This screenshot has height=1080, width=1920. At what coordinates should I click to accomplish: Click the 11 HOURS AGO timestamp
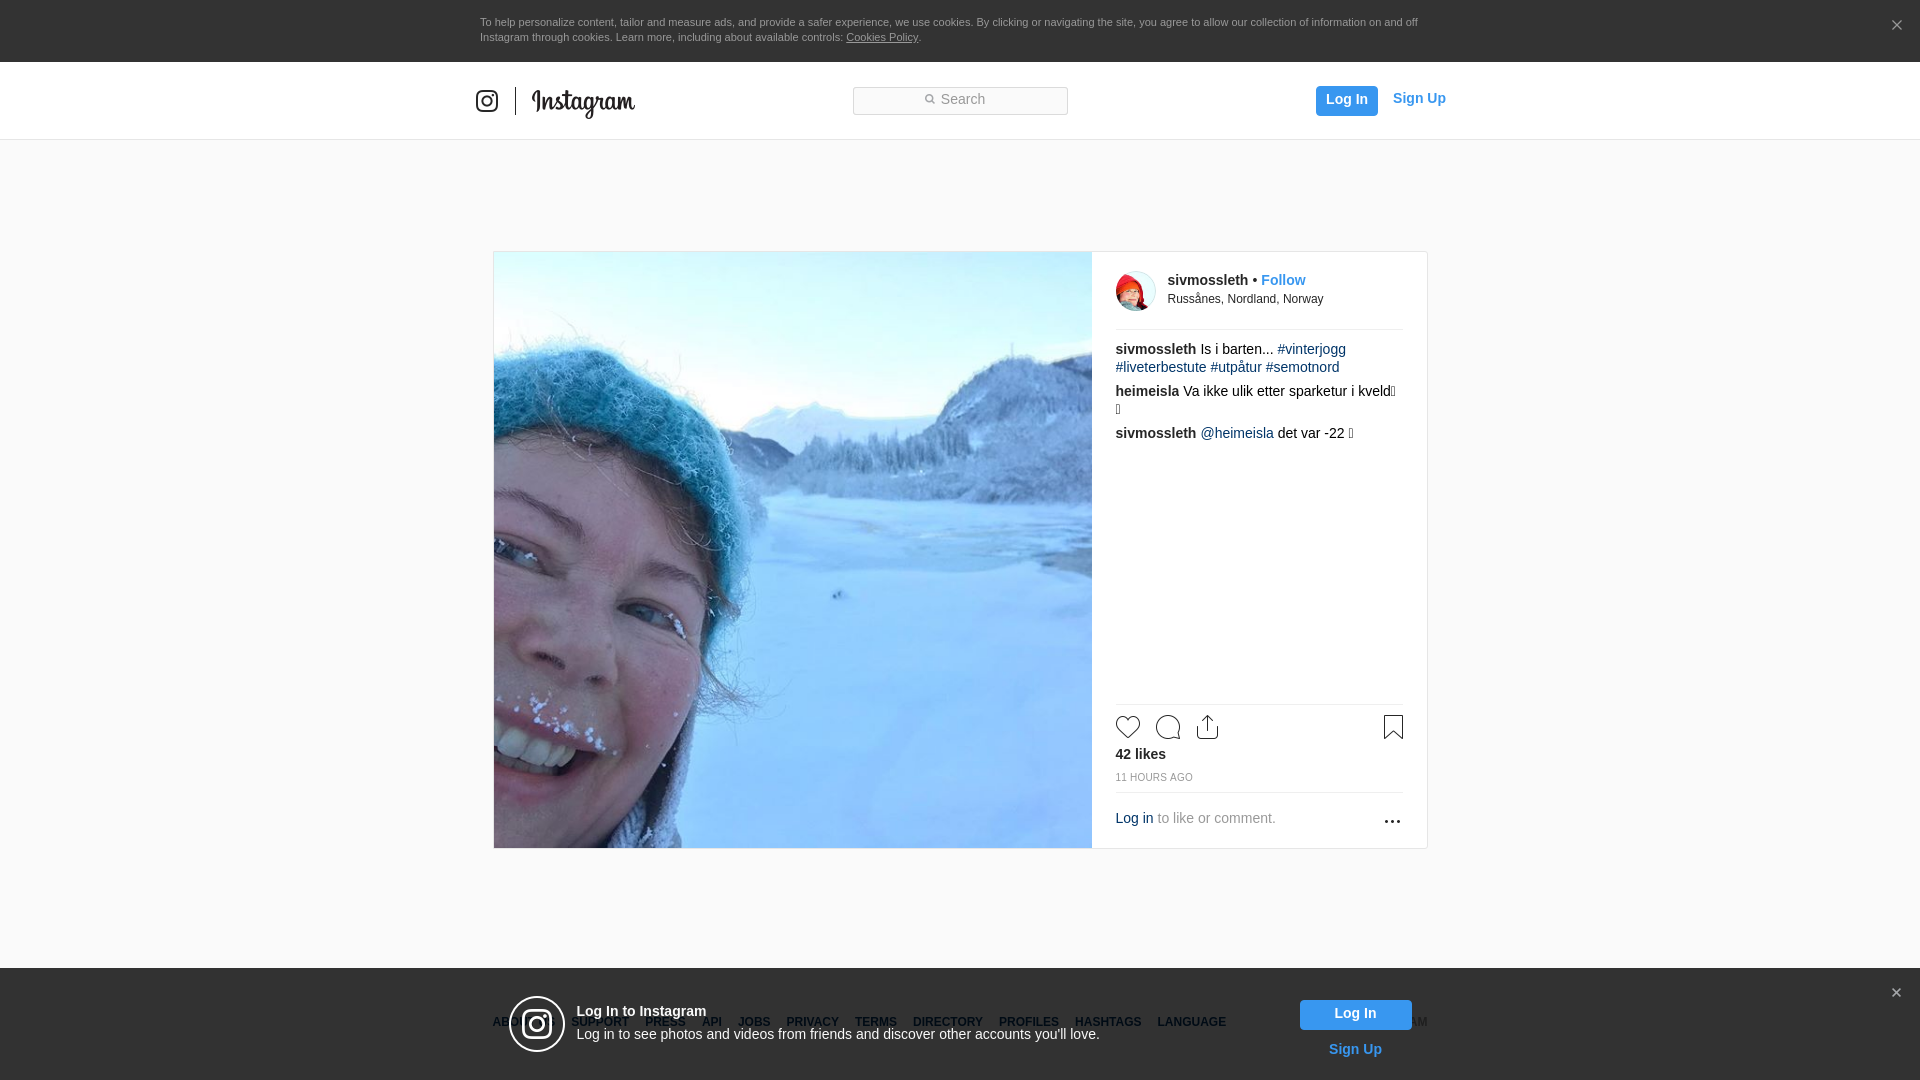(x=1153, y=777)
